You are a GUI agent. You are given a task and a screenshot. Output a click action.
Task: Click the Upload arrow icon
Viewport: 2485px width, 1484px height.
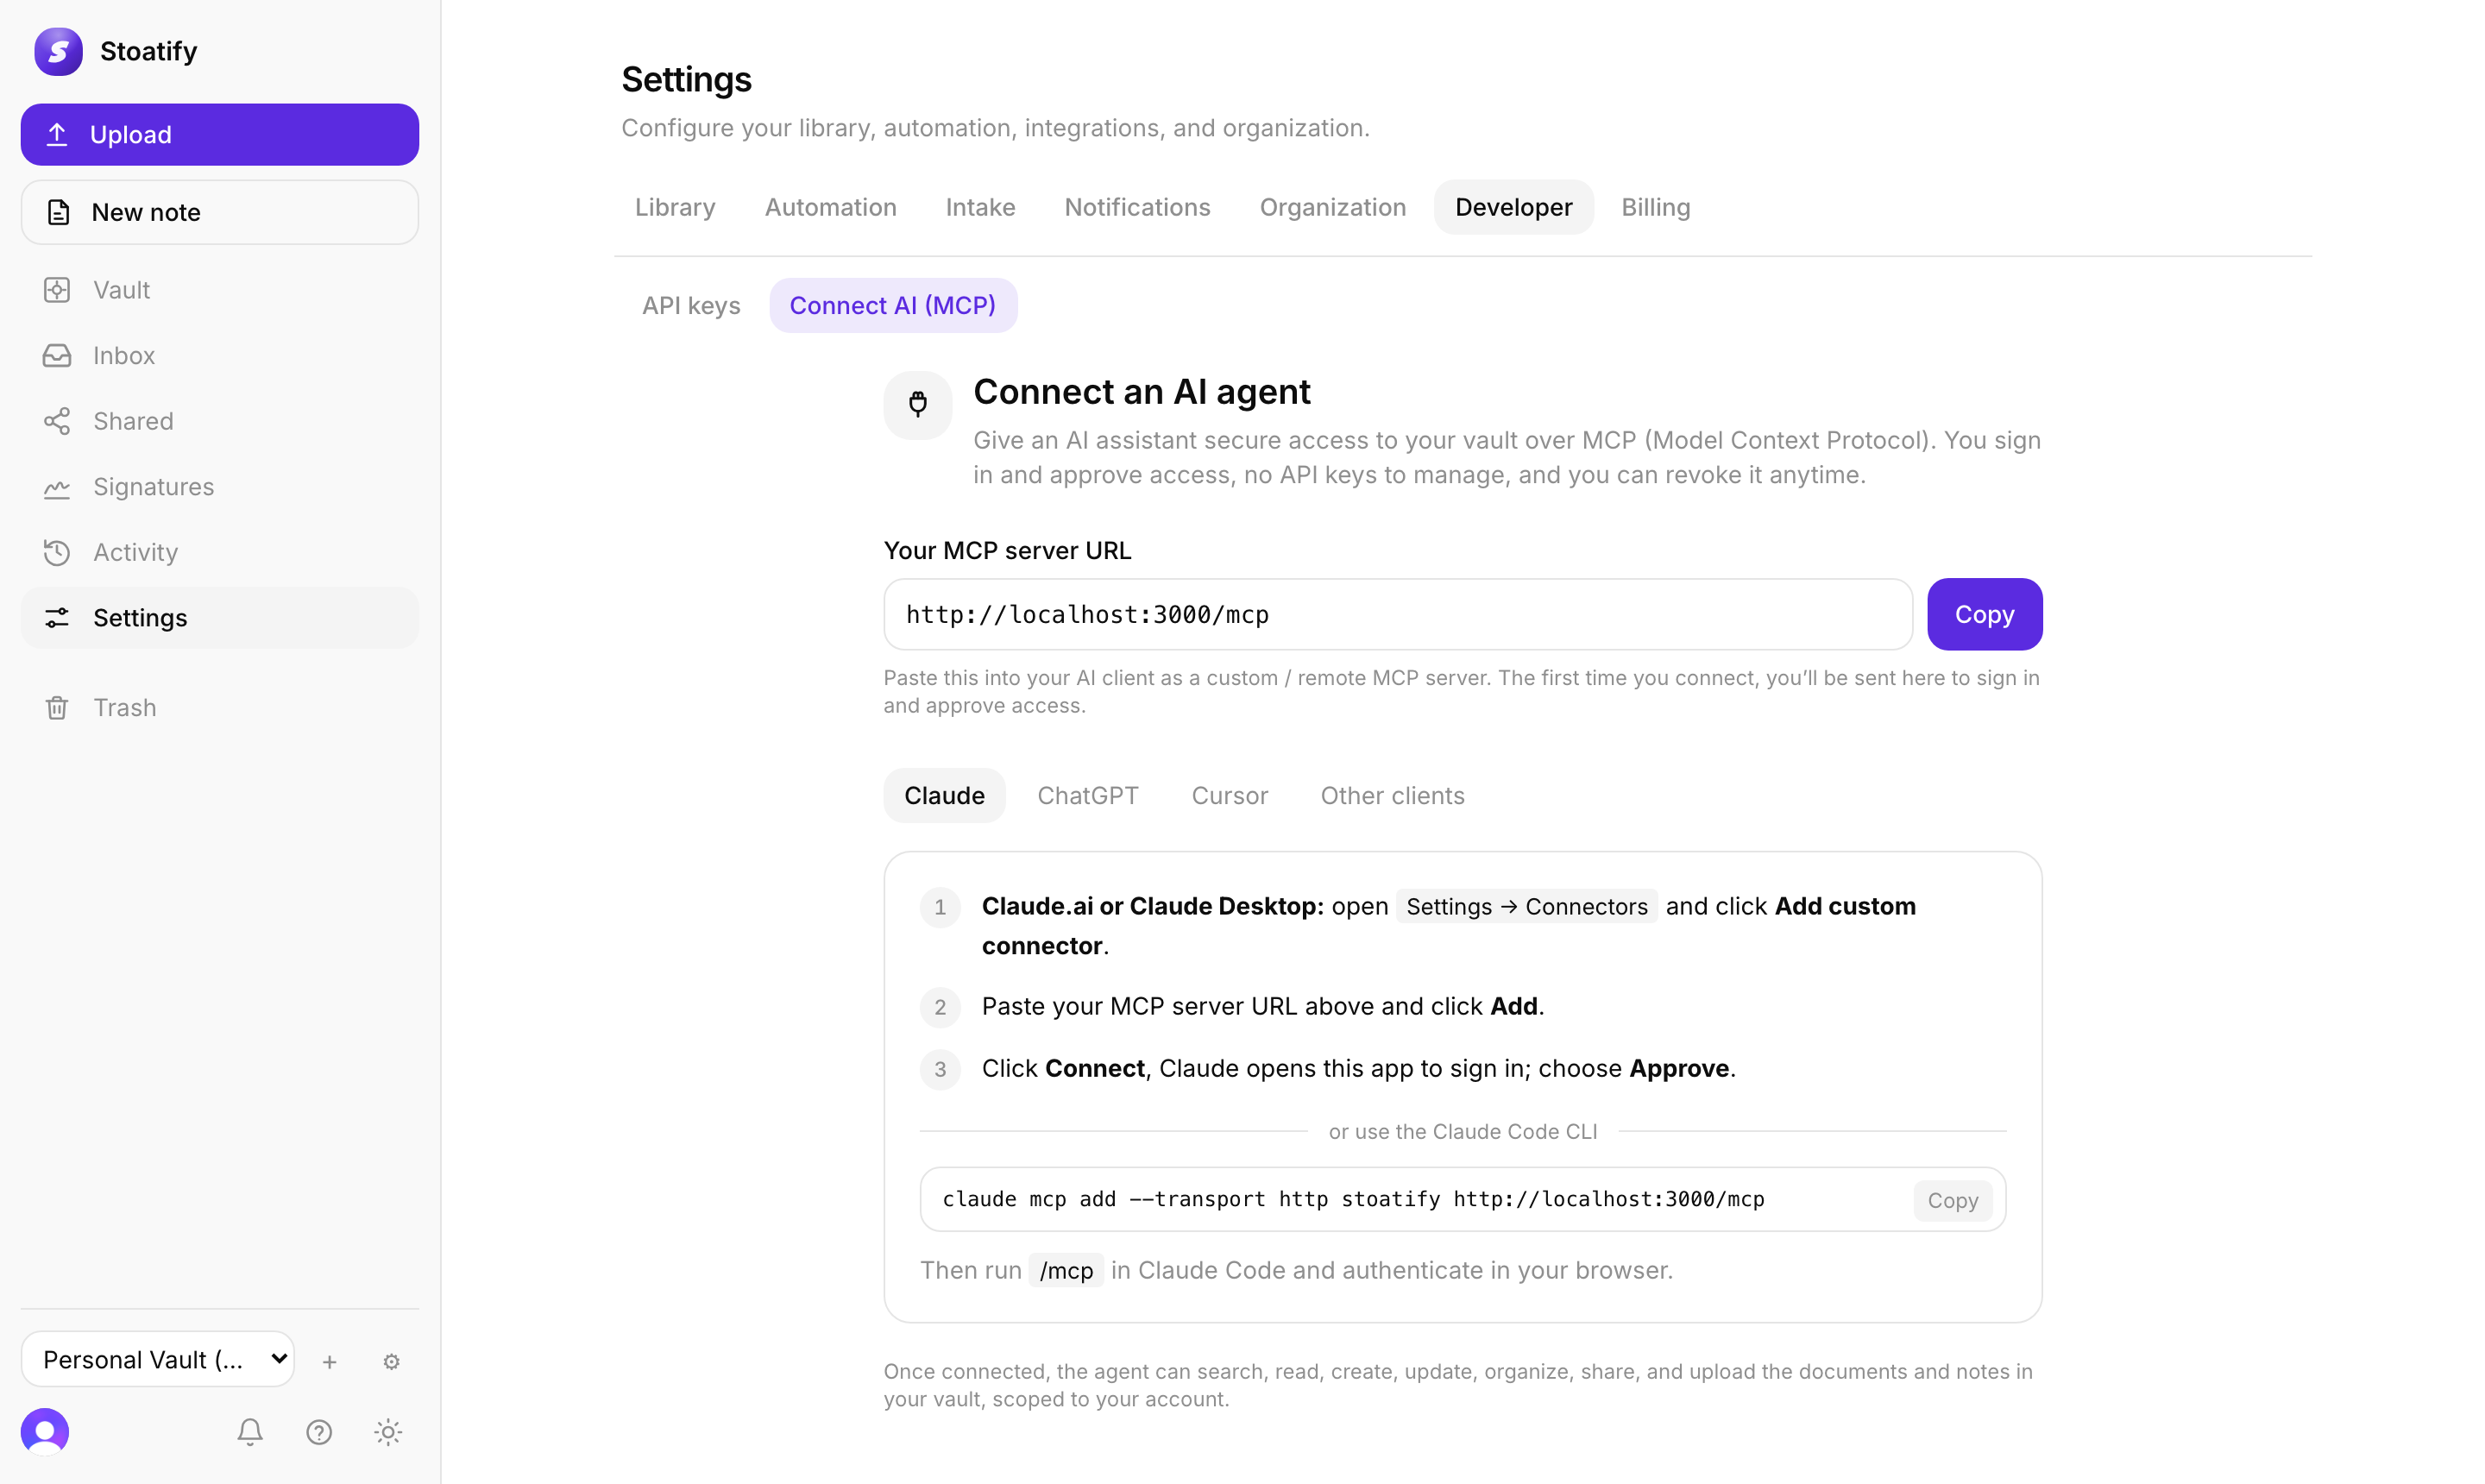click(57, 134)
